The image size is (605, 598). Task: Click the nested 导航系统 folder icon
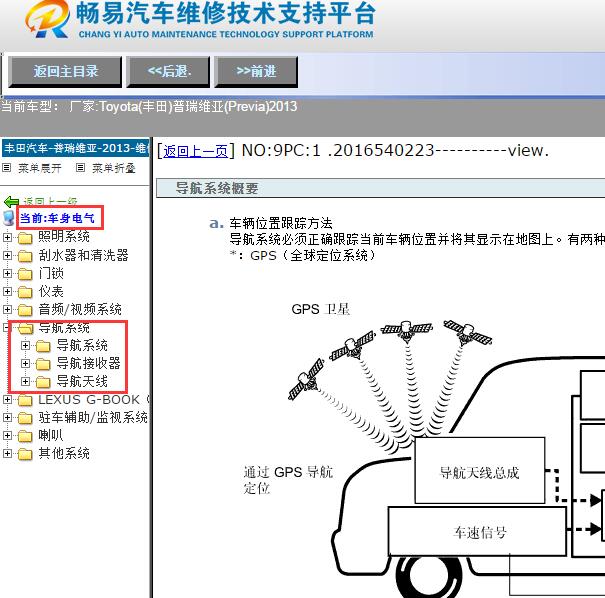43,346
